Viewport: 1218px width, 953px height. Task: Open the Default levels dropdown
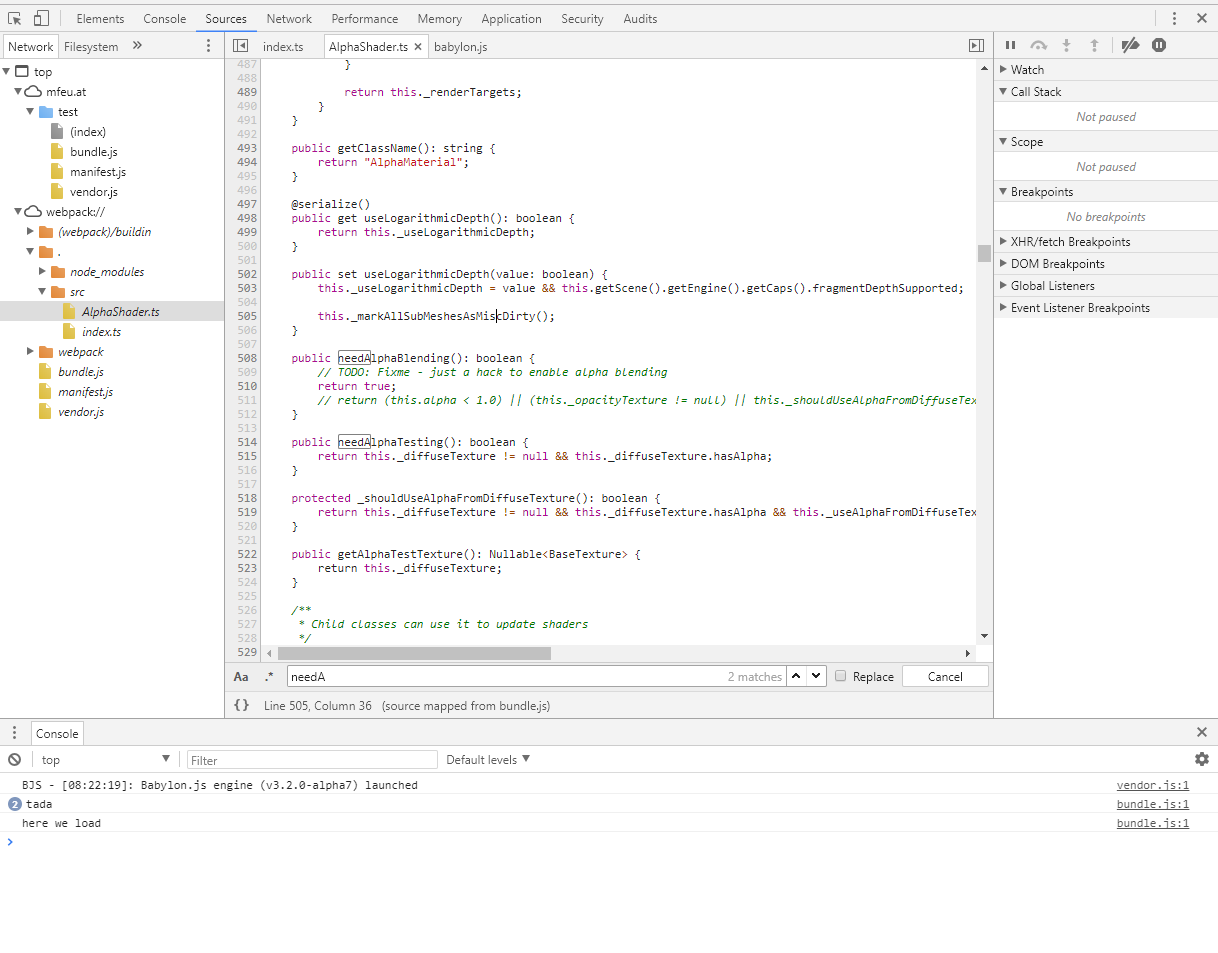(488, 759)
